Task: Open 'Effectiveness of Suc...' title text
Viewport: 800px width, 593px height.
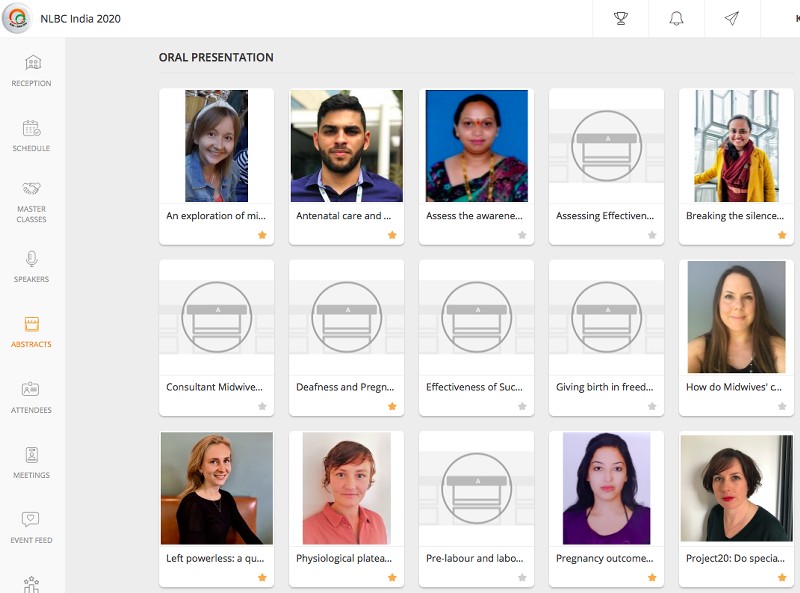Action: tap(474, 387)
